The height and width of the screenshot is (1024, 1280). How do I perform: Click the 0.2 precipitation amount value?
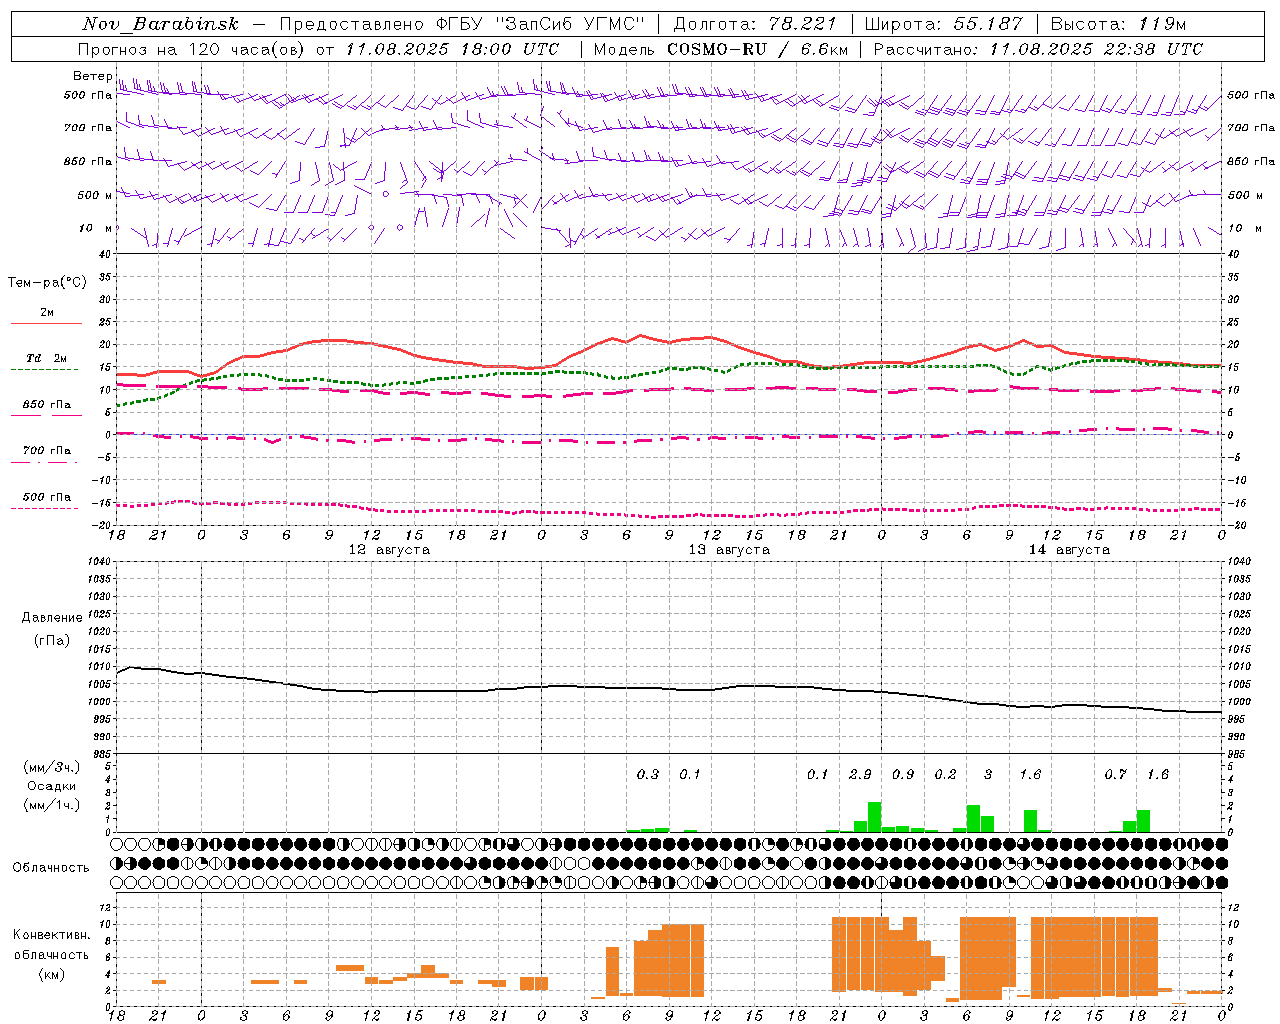(x=945, y=774)
